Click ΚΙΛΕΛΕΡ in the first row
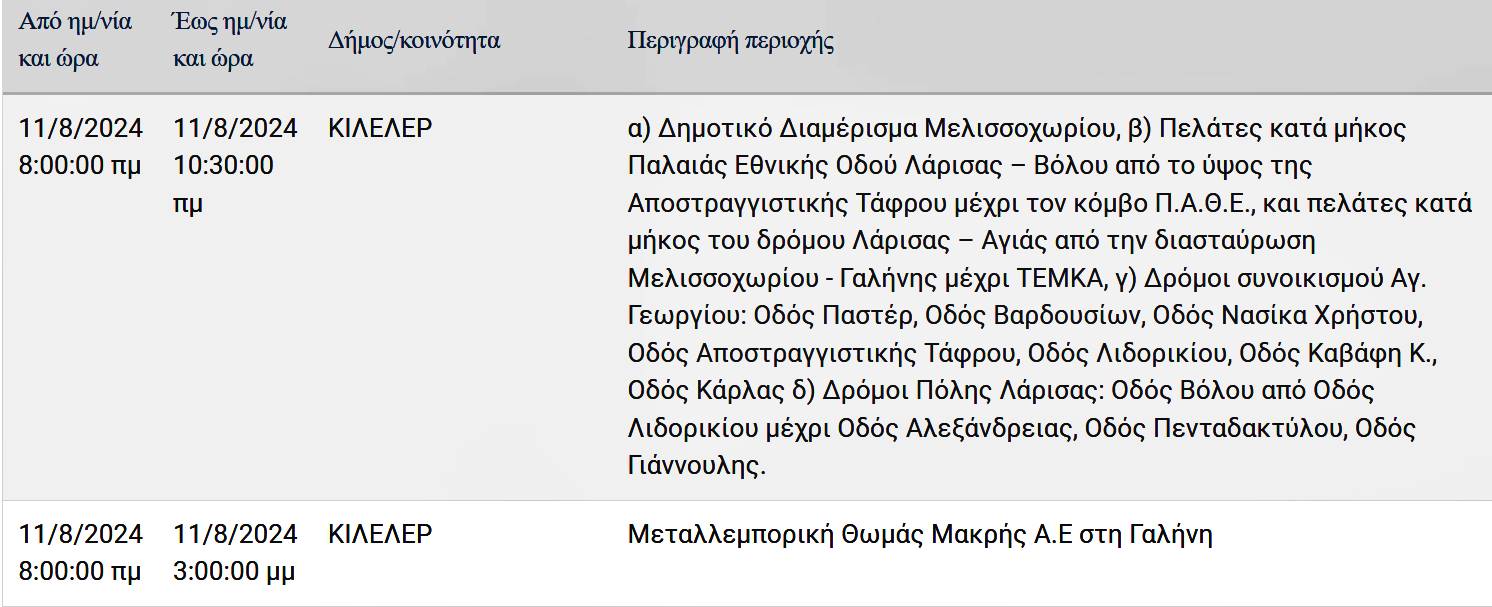The image size is (1492, 607). pos(380,129)
